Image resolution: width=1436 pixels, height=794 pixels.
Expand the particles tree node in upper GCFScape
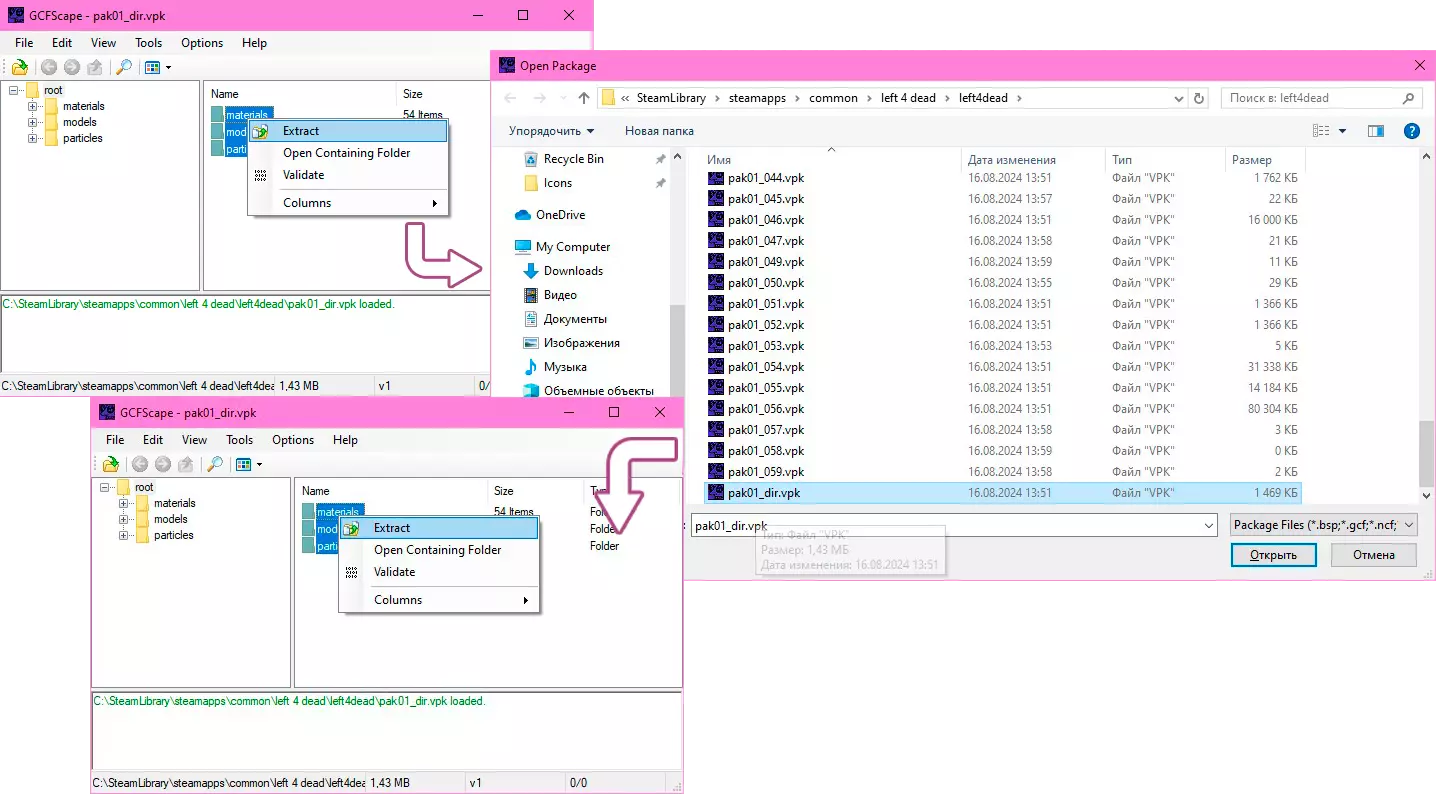(33, 138)
